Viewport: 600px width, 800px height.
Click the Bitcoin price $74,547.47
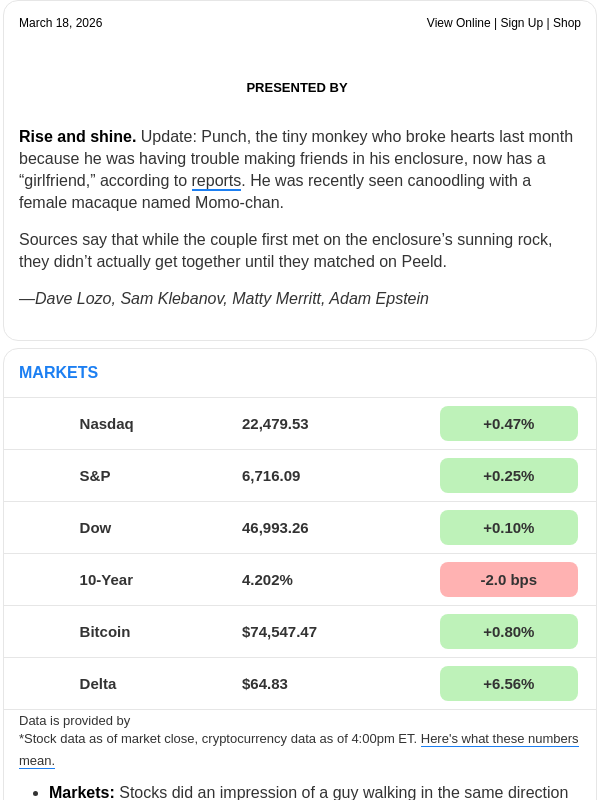[x=279, y=632]
